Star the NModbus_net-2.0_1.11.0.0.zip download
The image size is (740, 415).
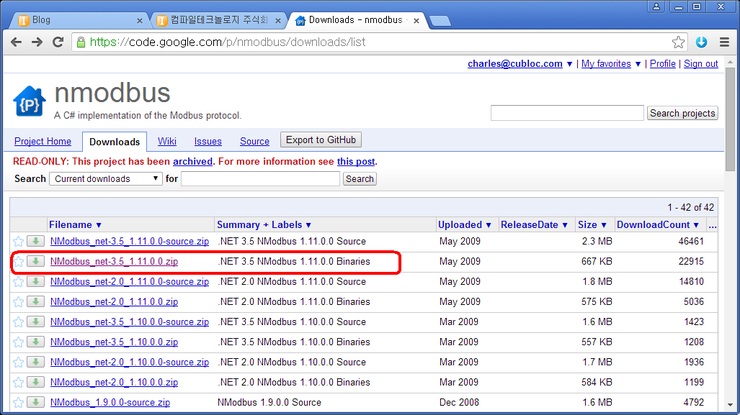(18, 302)
